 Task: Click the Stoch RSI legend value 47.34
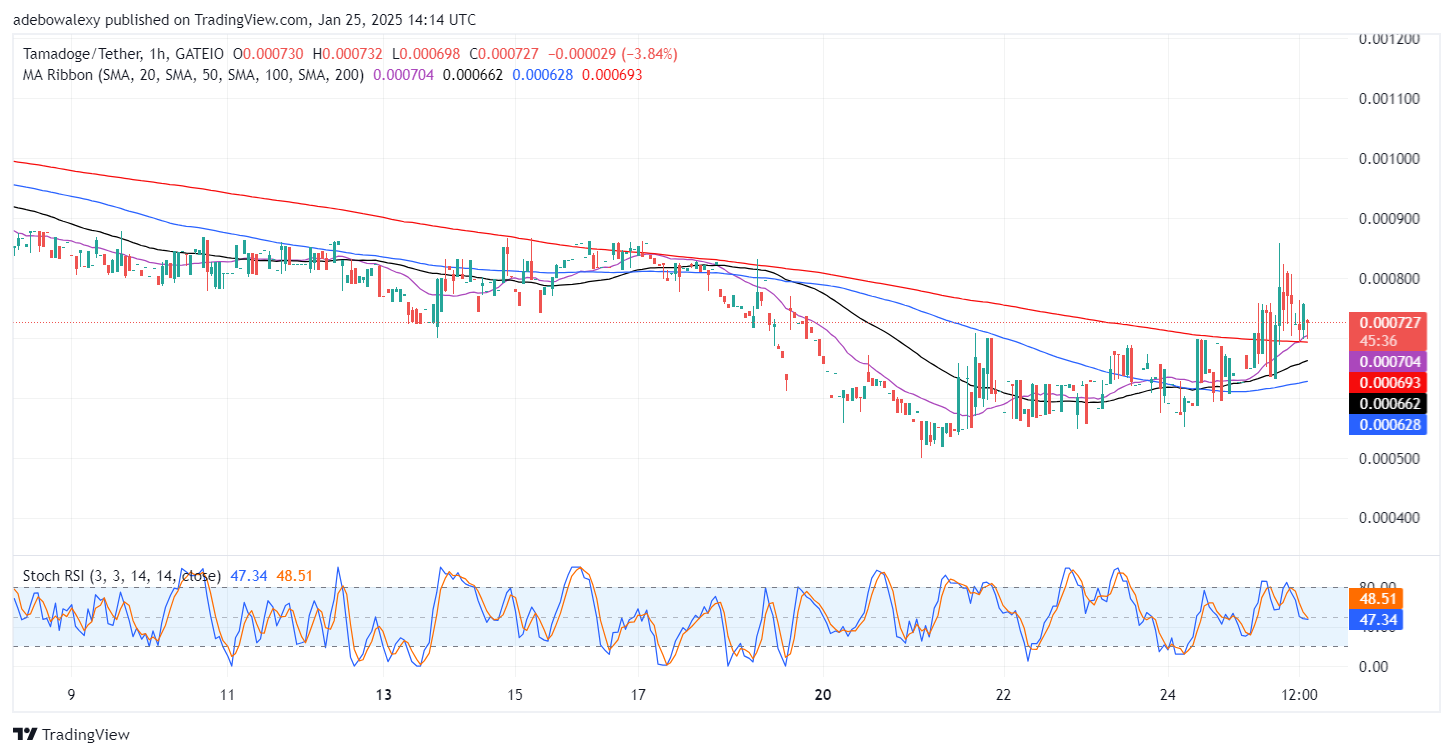point(248,576)
